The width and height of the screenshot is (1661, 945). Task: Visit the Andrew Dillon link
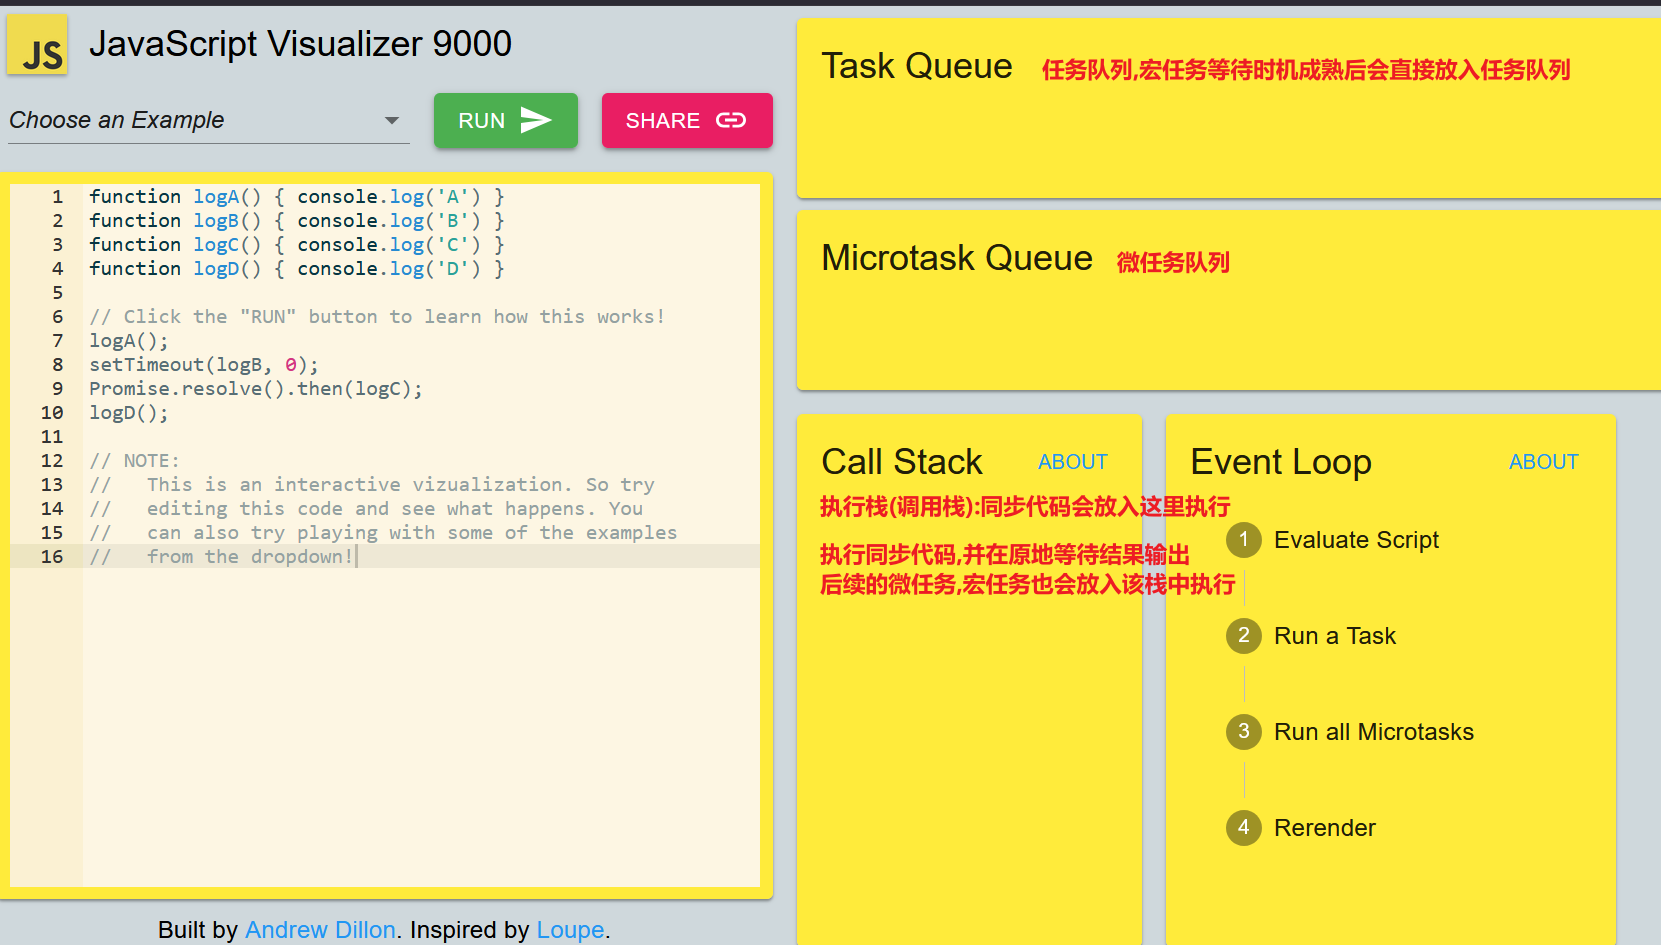pyautogui.click(x=320, y=930)
